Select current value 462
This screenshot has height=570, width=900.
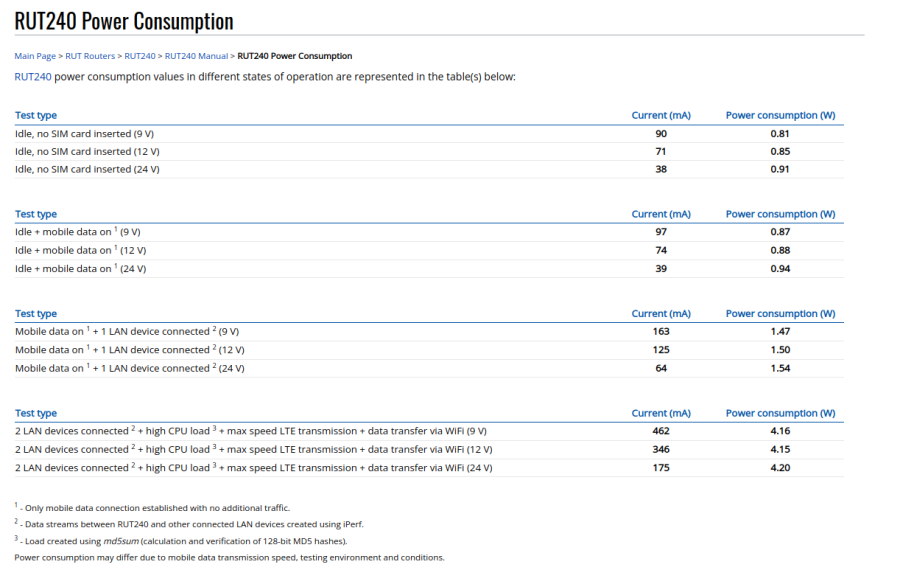coord(661,431)
